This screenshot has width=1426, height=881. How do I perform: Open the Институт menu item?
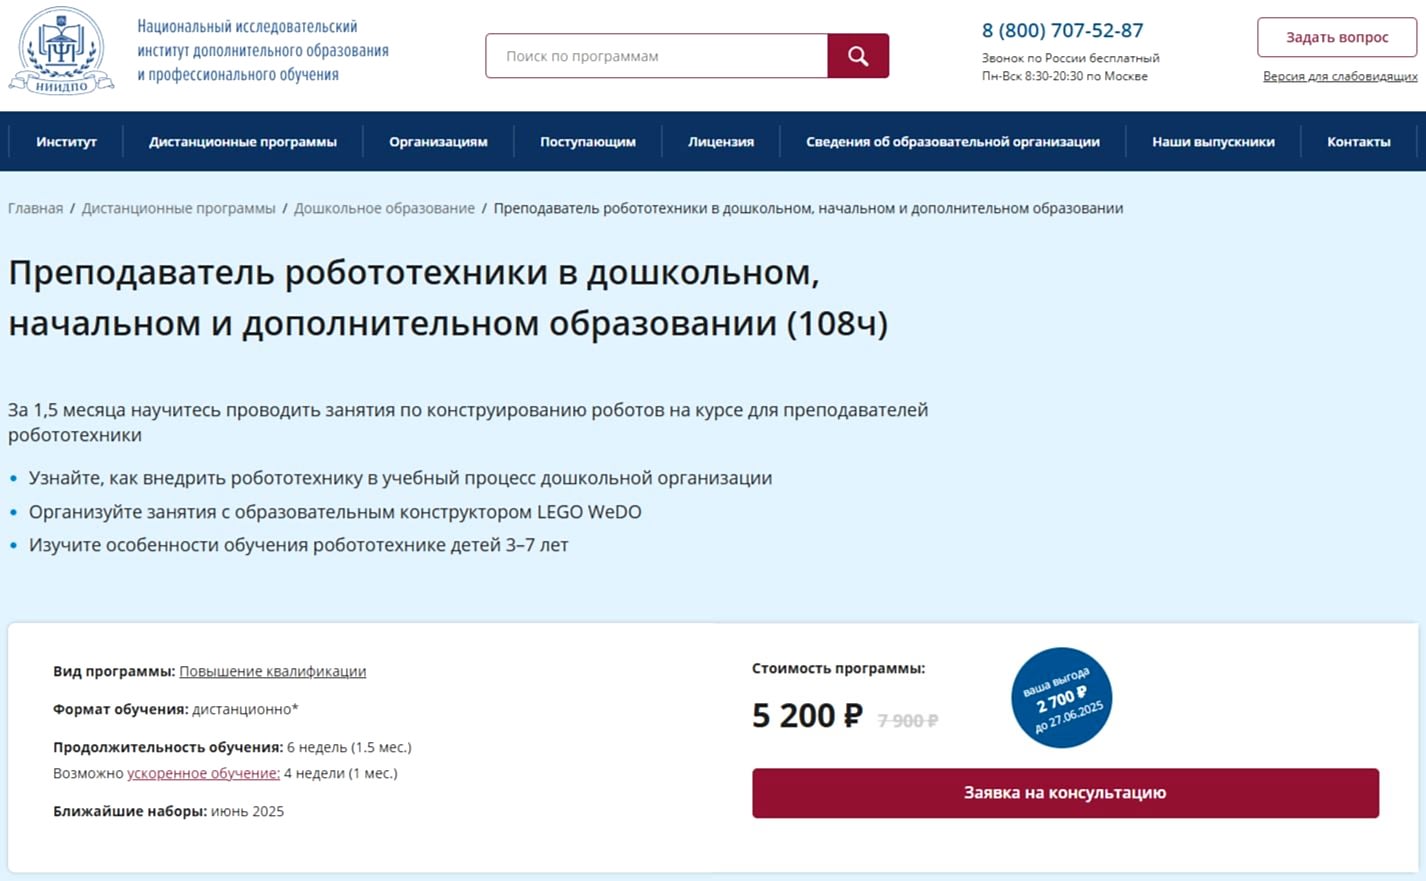click(66, 141)
